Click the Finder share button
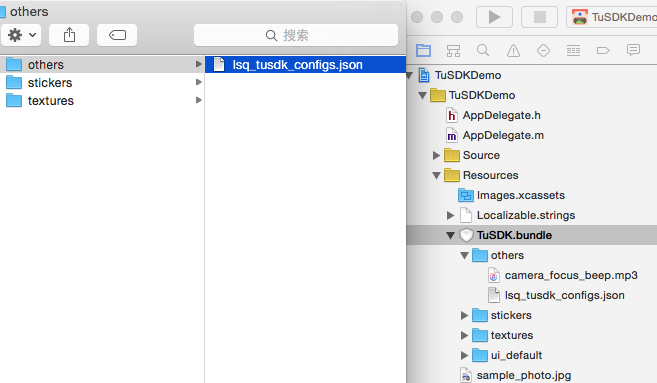The image size is (657, 383). click(x=69, y=35)
